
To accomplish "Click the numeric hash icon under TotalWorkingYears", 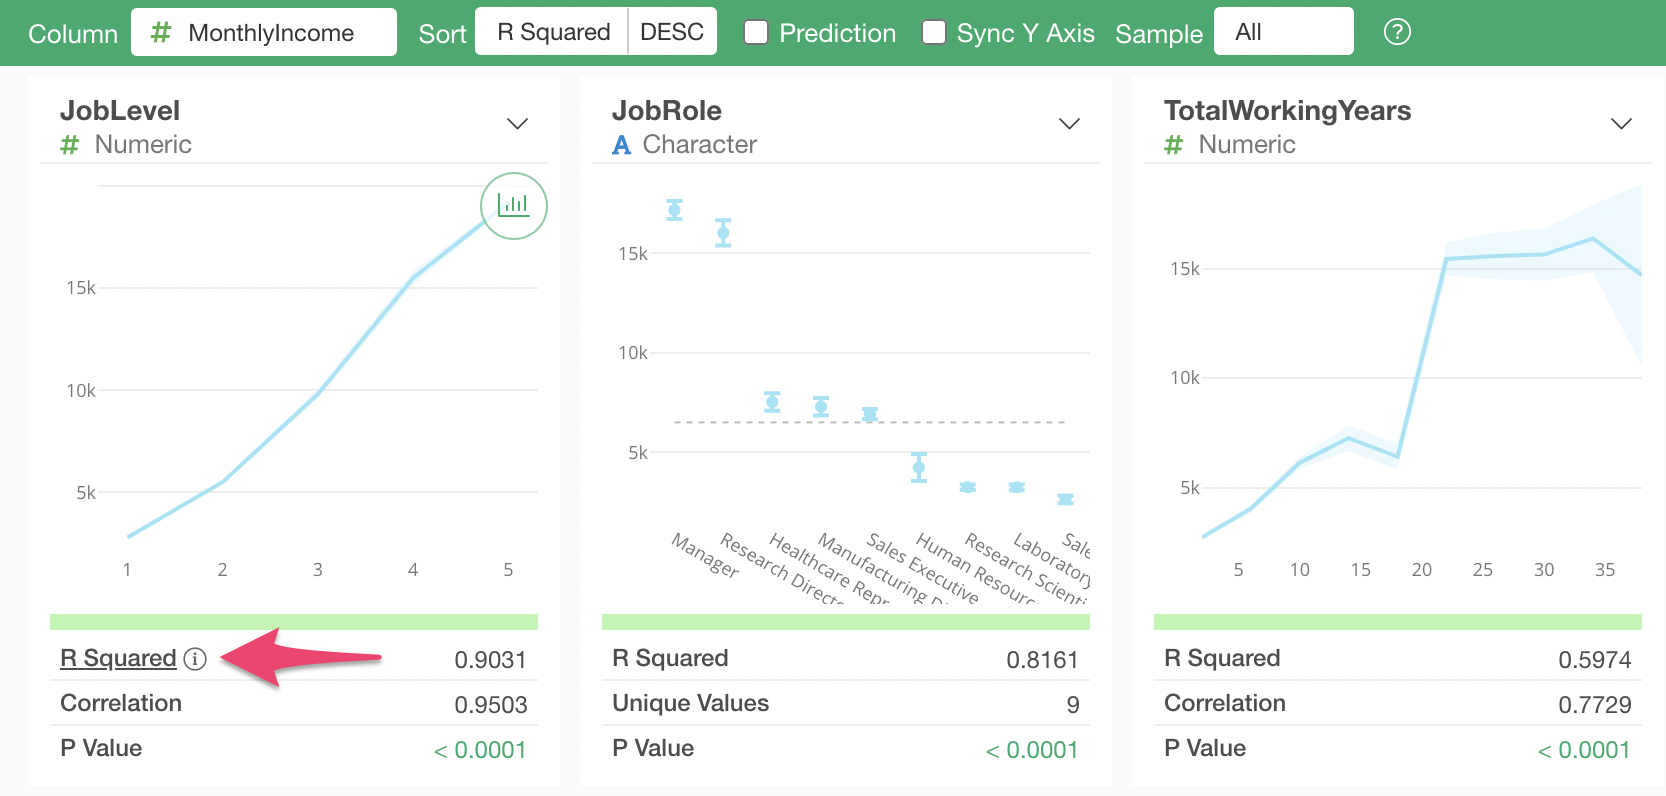I will [x=1173, y=145].
